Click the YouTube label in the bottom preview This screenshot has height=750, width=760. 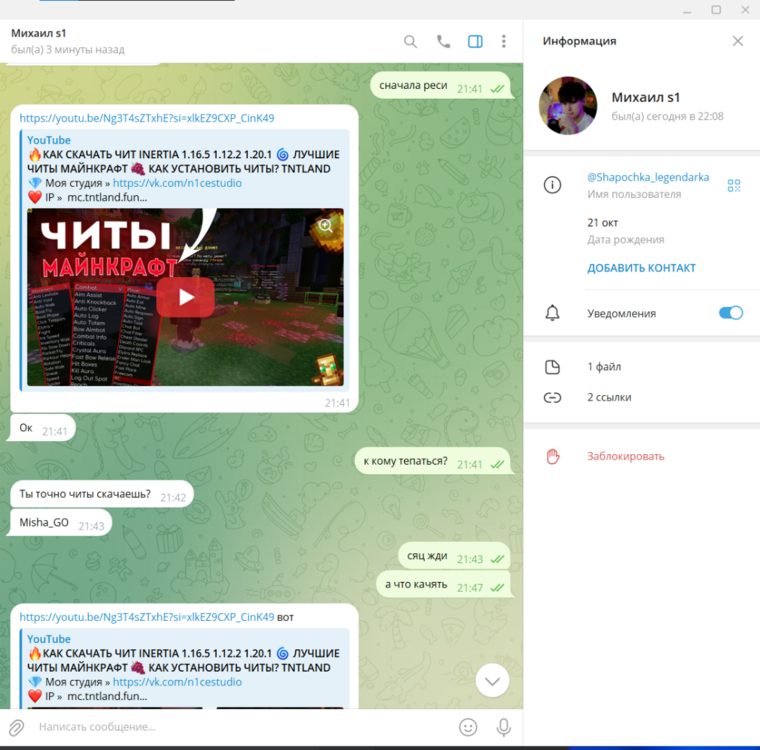coord(49,639)
